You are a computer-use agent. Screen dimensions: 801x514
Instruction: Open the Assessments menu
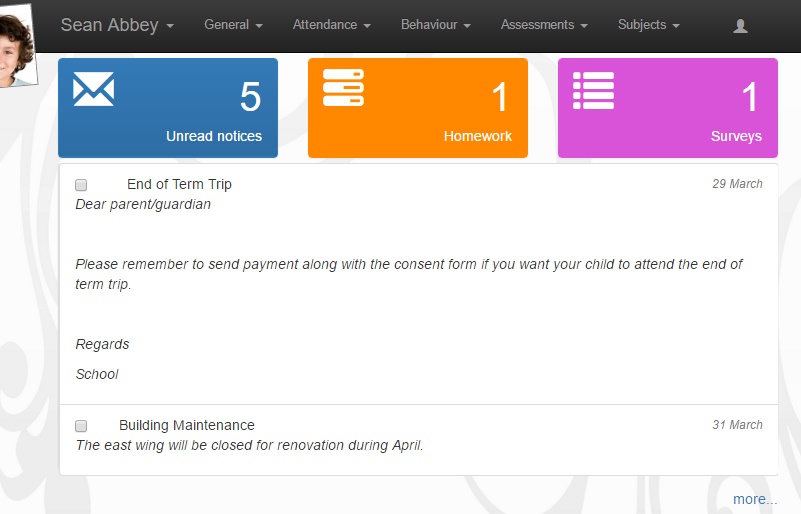pyautogui.click(x=544, y=25)
